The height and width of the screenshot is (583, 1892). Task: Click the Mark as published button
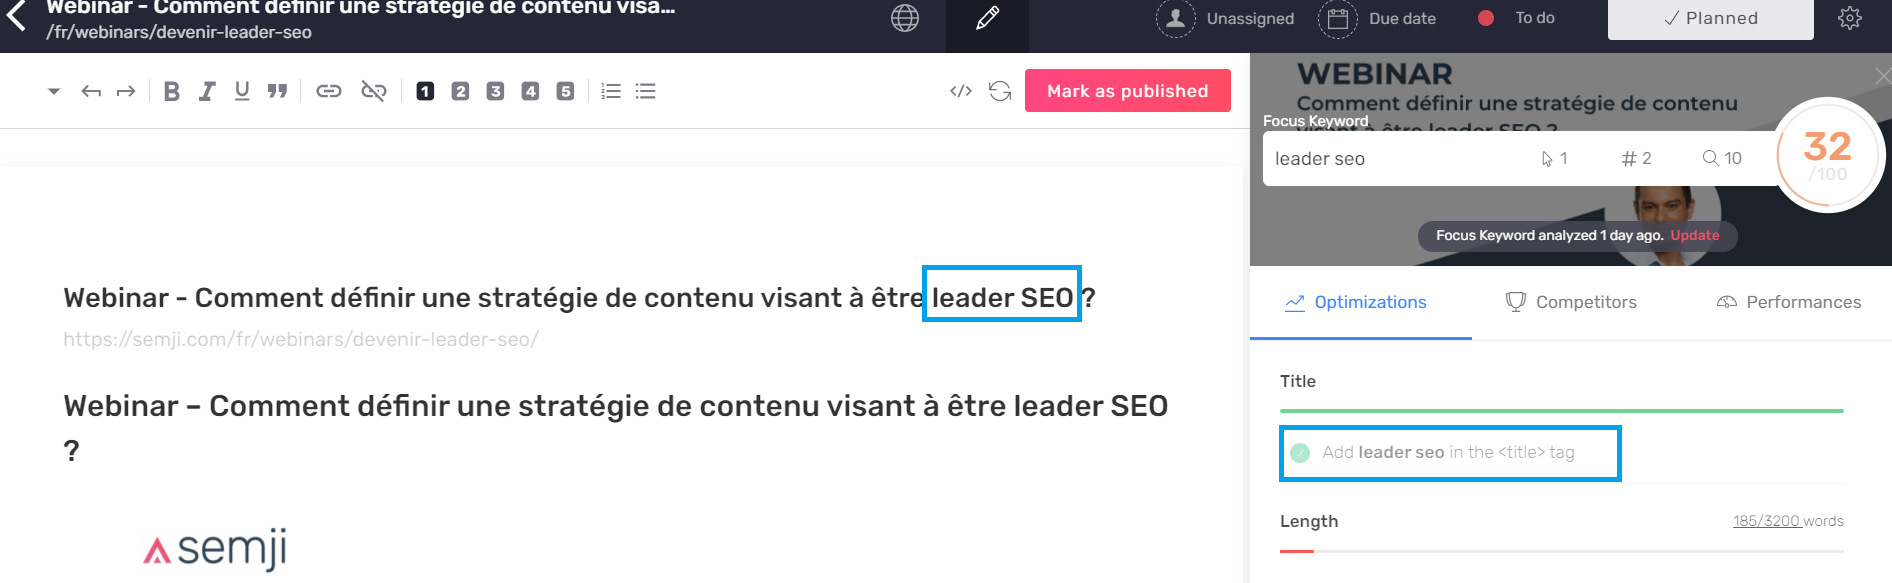point(1128,91)
